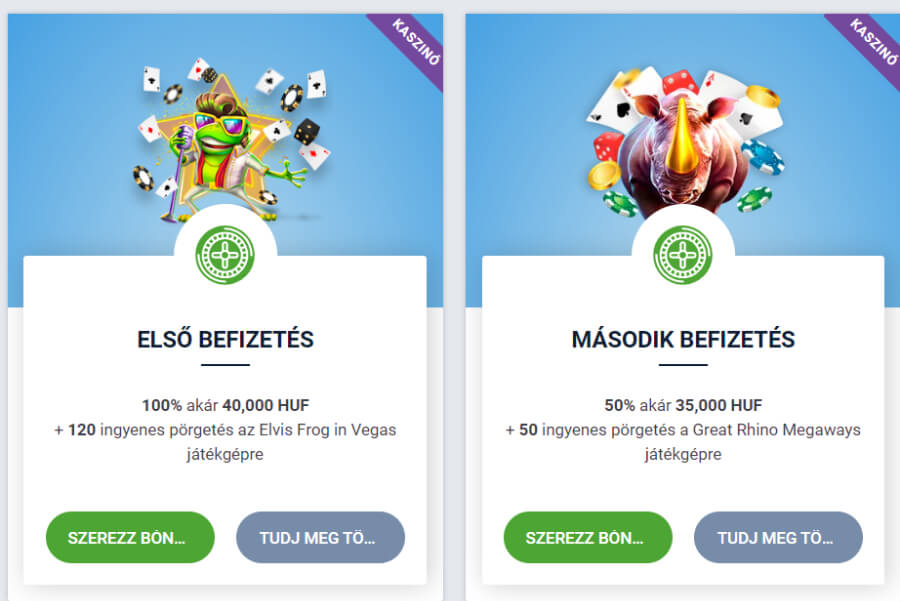Image resolution: width=900 pixels, height=601 pixels.
Task: Click the Great Rhino Megaways free spins text
Action: pyautogui.click(x=683, y=441)
